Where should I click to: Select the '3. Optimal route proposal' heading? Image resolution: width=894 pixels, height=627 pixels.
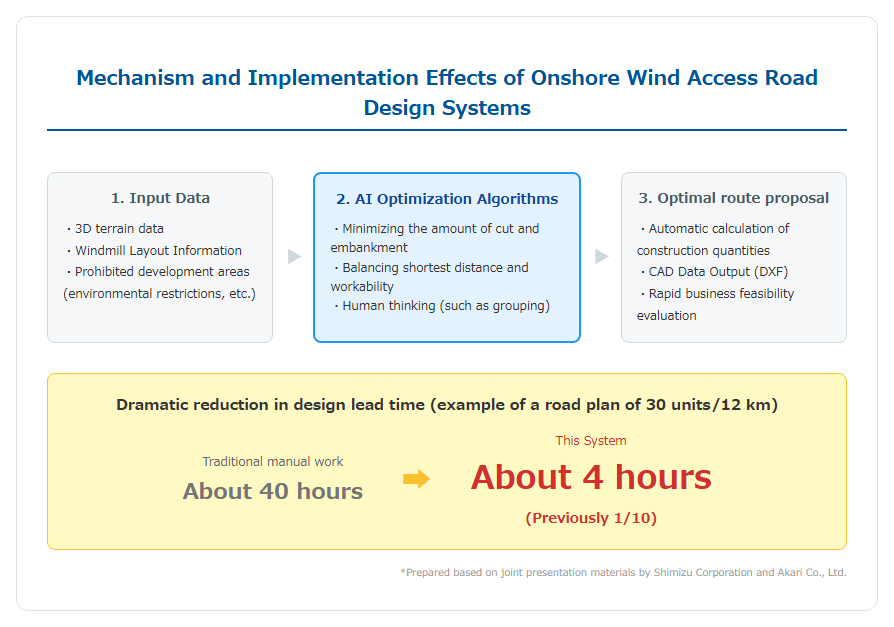(x=733, y=198)
